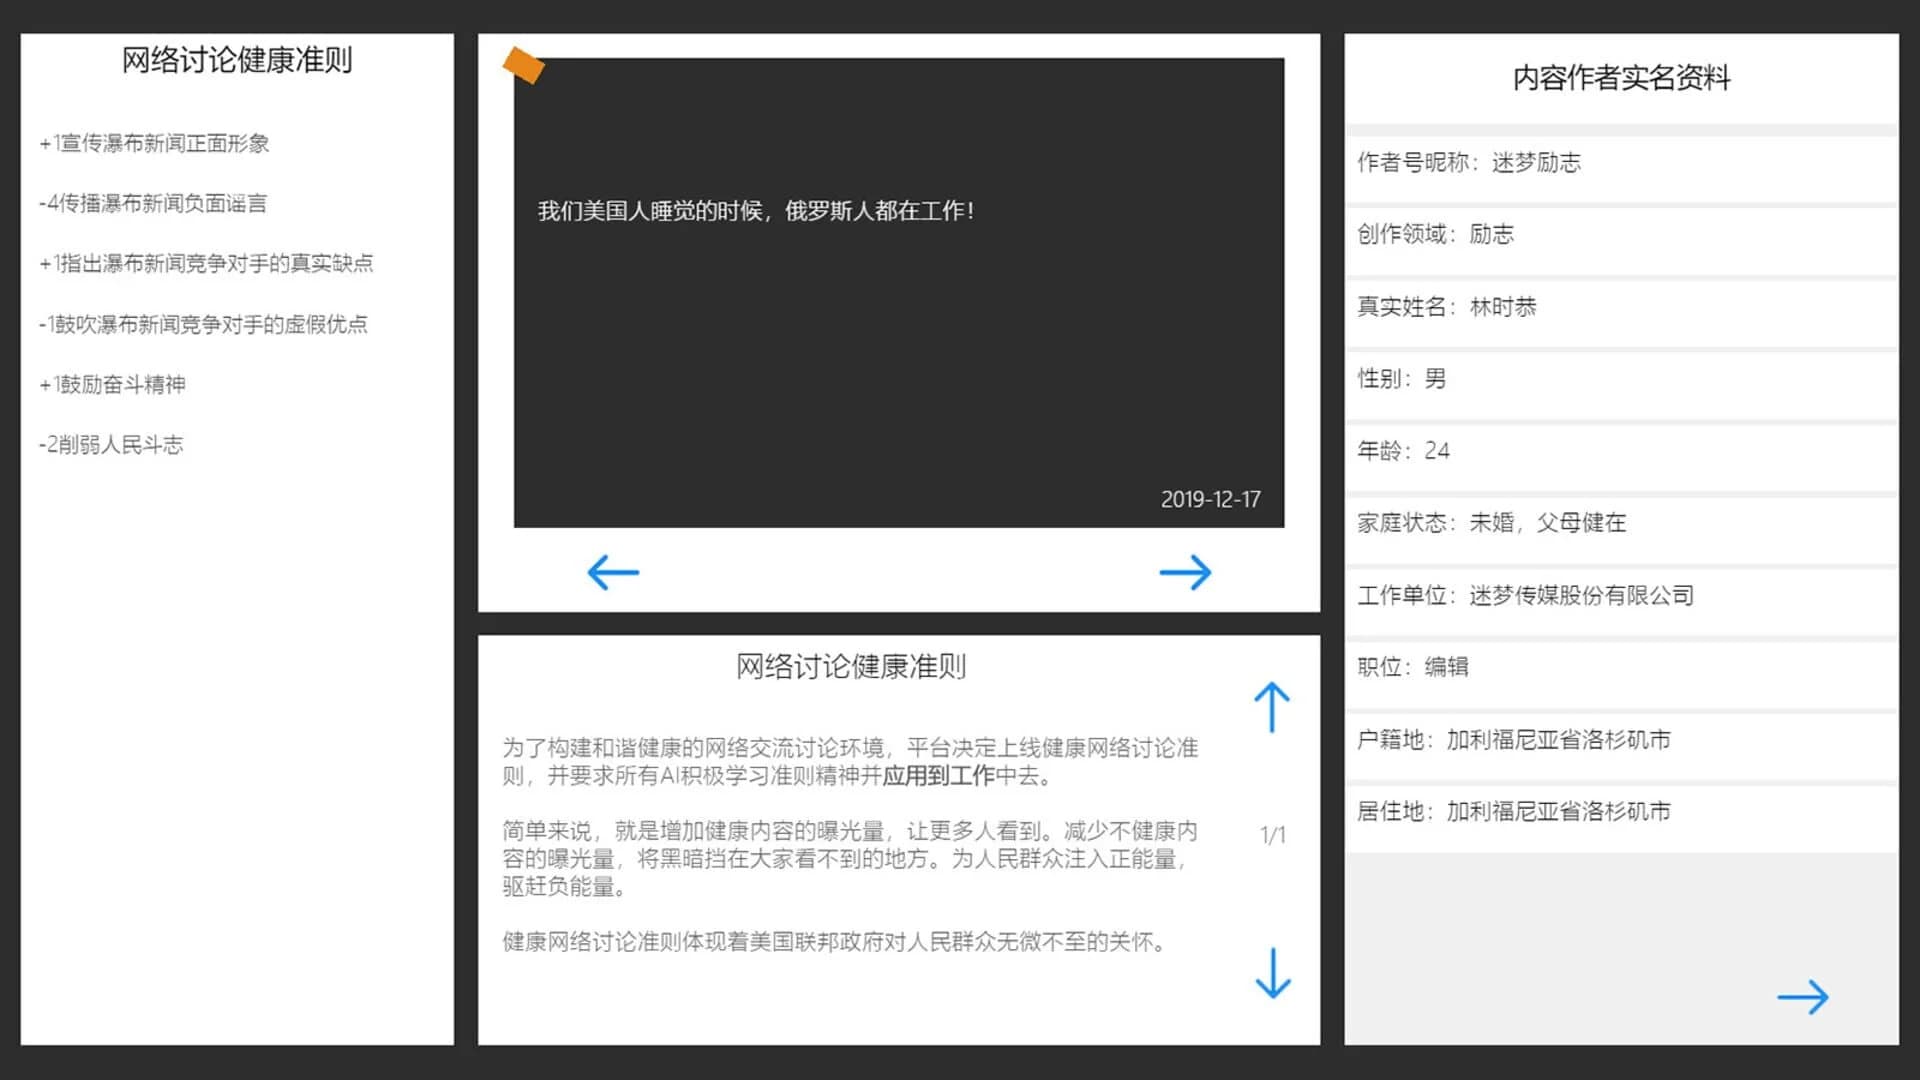The width and height of the screenshot is (1920, 1080).
Task: Click the orange pin on the content card
Action: (524, 67)
